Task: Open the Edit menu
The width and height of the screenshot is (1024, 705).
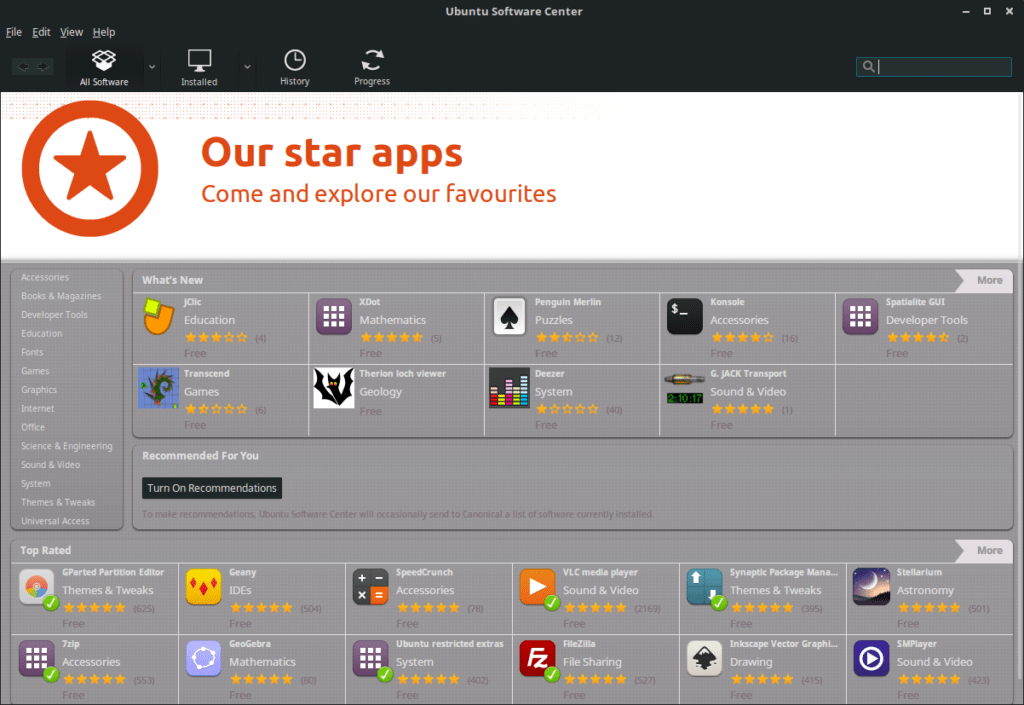Action: (x=41, y=32)
